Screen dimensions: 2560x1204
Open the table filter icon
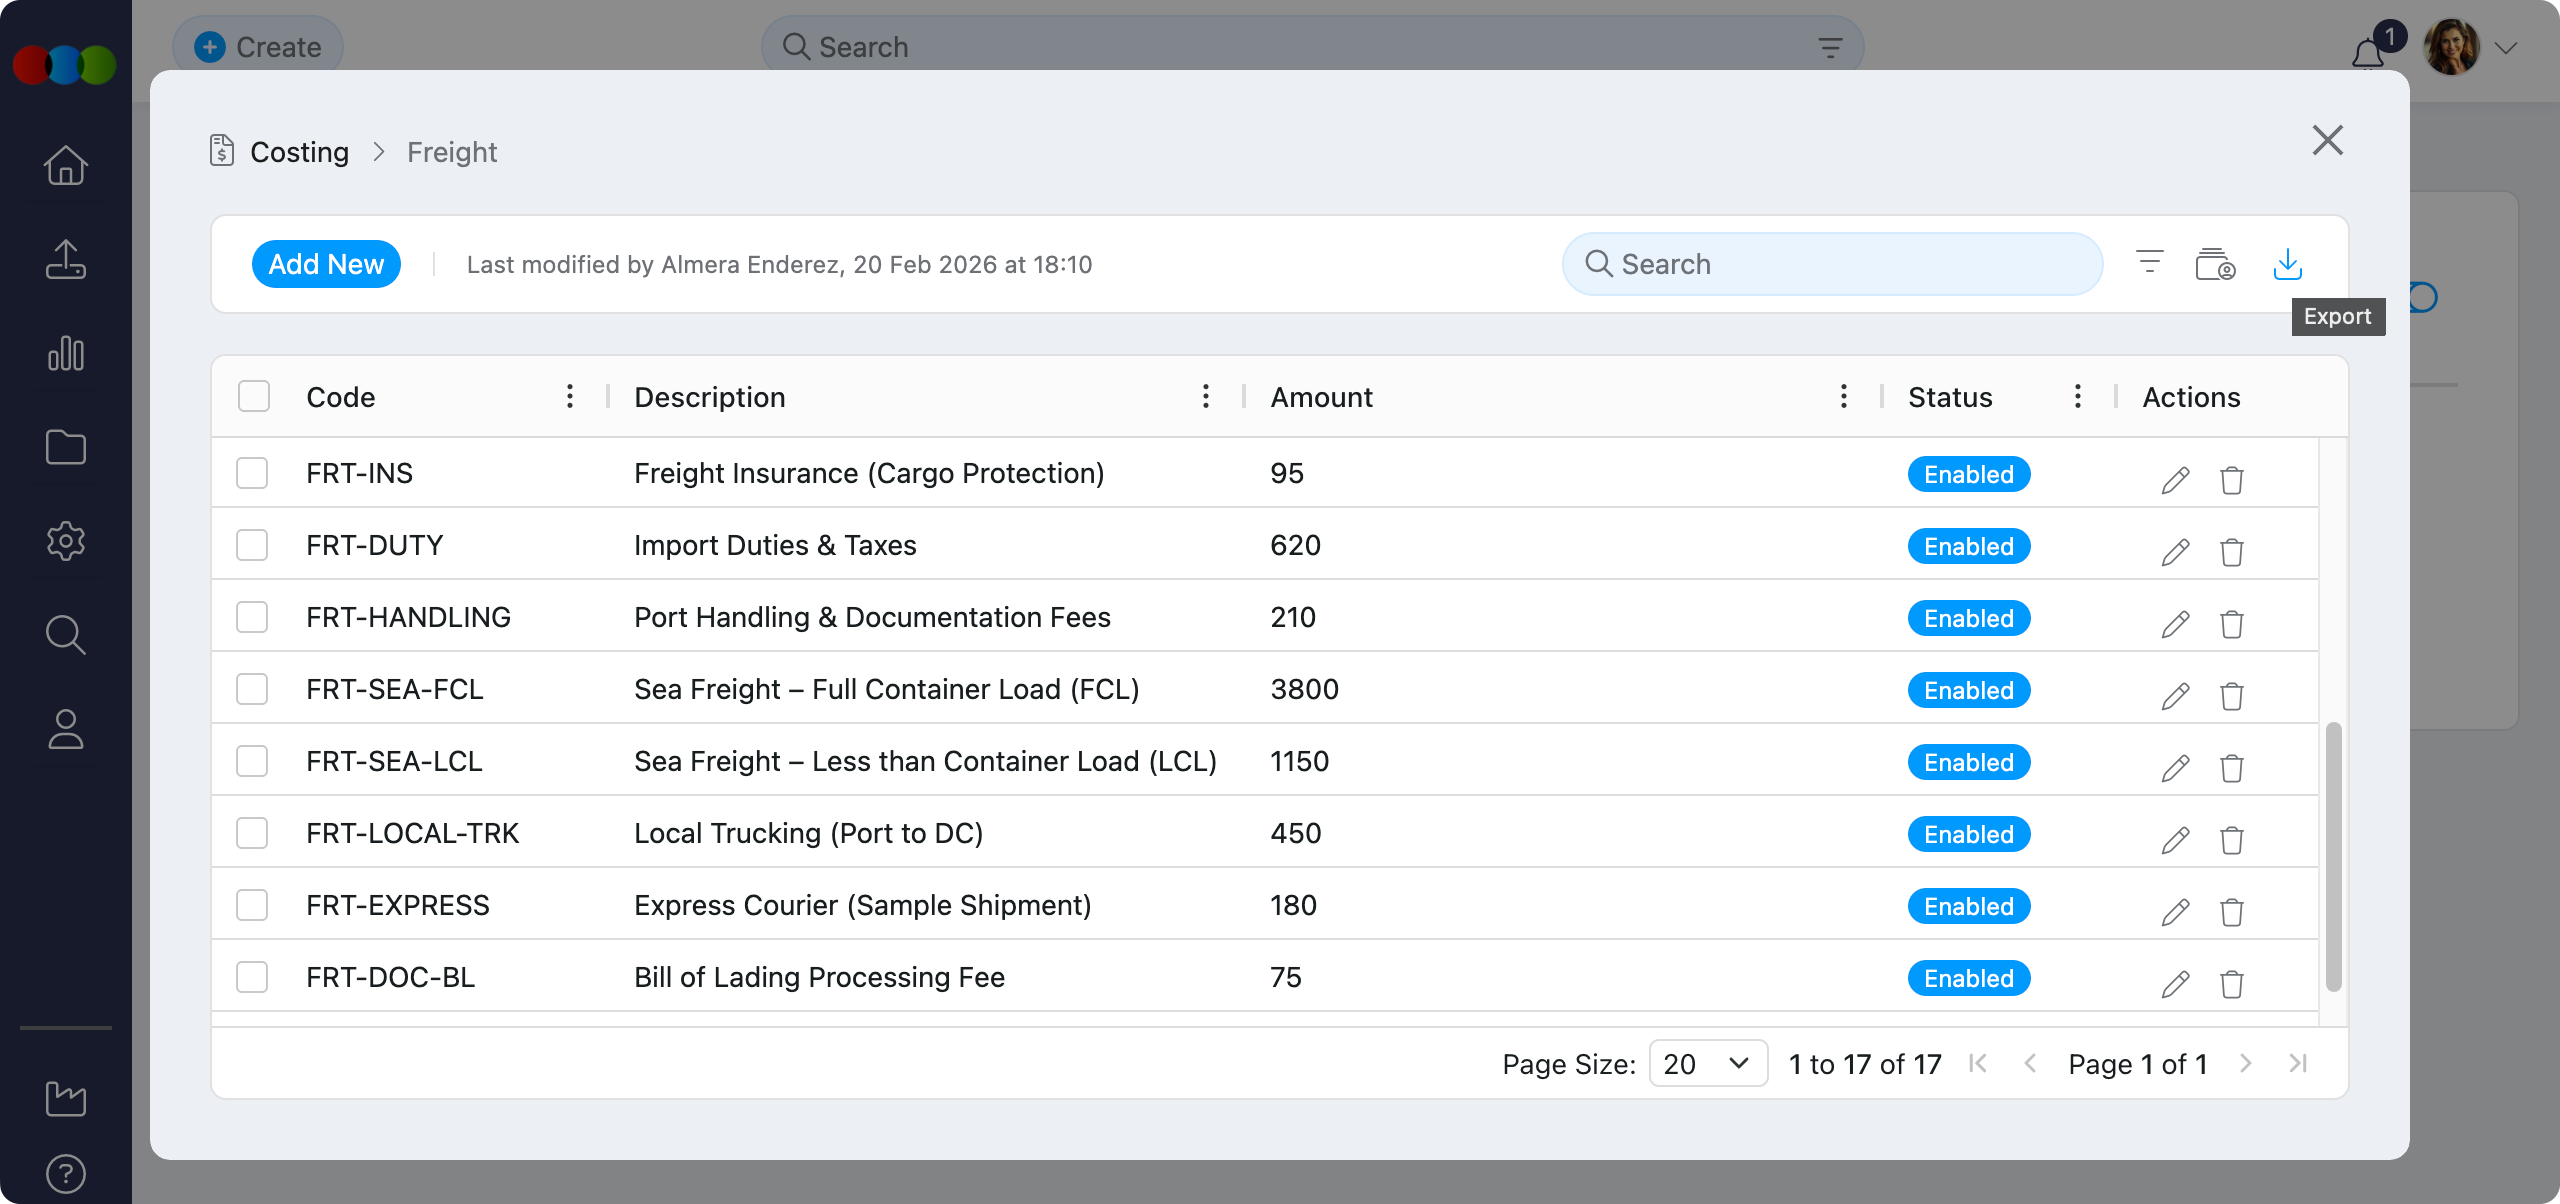click(2149, 264)
